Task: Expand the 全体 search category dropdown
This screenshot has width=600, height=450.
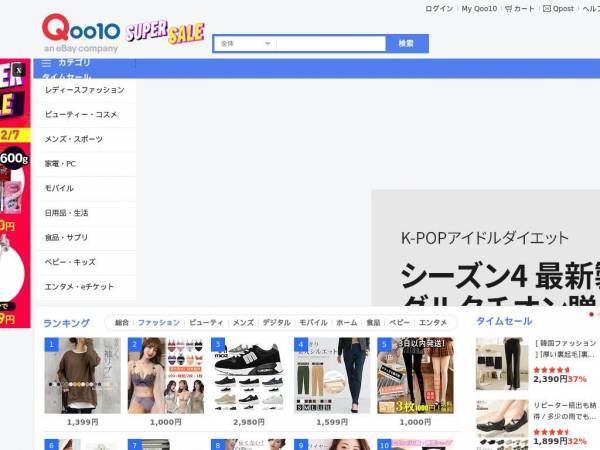Action: [x=245, y=44]
